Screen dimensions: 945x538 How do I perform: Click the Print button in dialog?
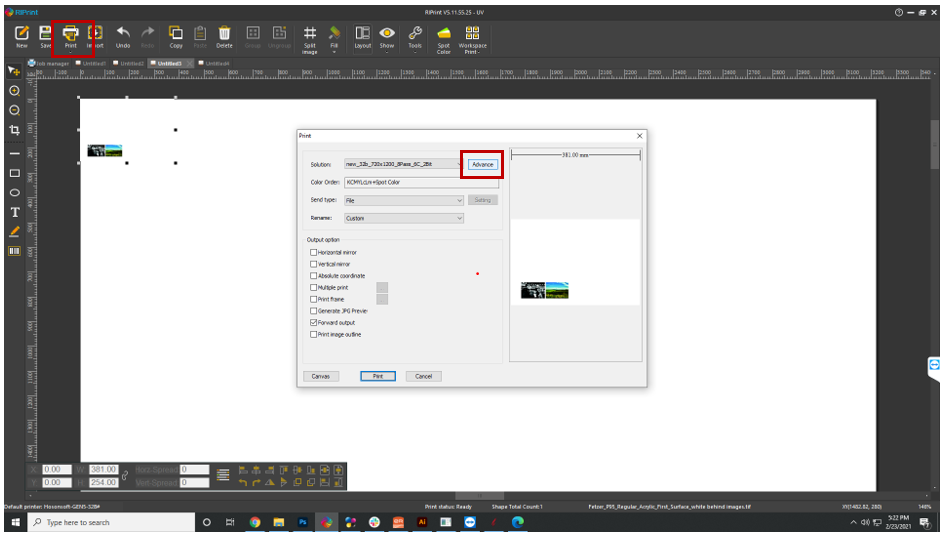378,376
